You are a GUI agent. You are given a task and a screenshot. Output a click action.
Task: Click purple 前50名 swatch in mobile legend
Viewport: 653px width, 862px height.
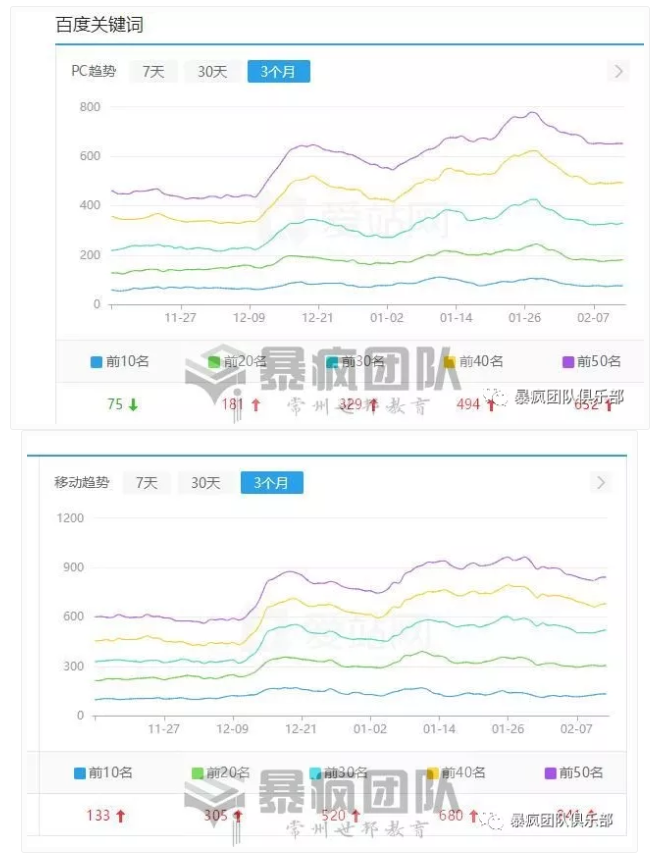pyautogui.click(x=550, y=773)
